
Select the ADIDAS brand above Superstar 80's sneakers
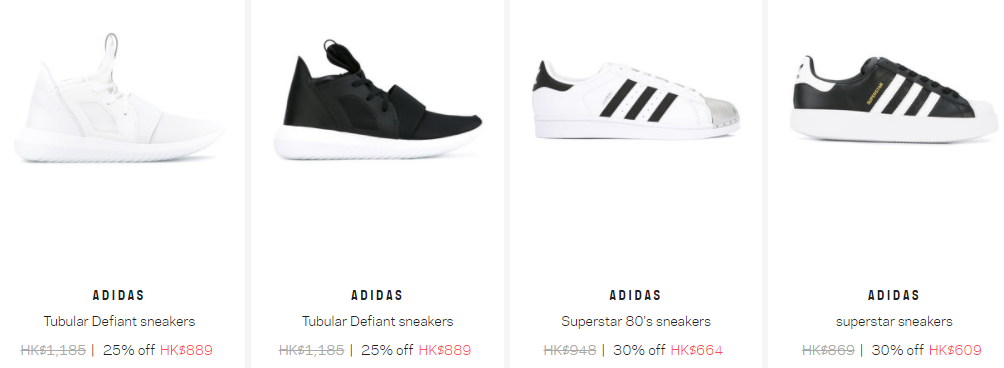tap(635, 296)
